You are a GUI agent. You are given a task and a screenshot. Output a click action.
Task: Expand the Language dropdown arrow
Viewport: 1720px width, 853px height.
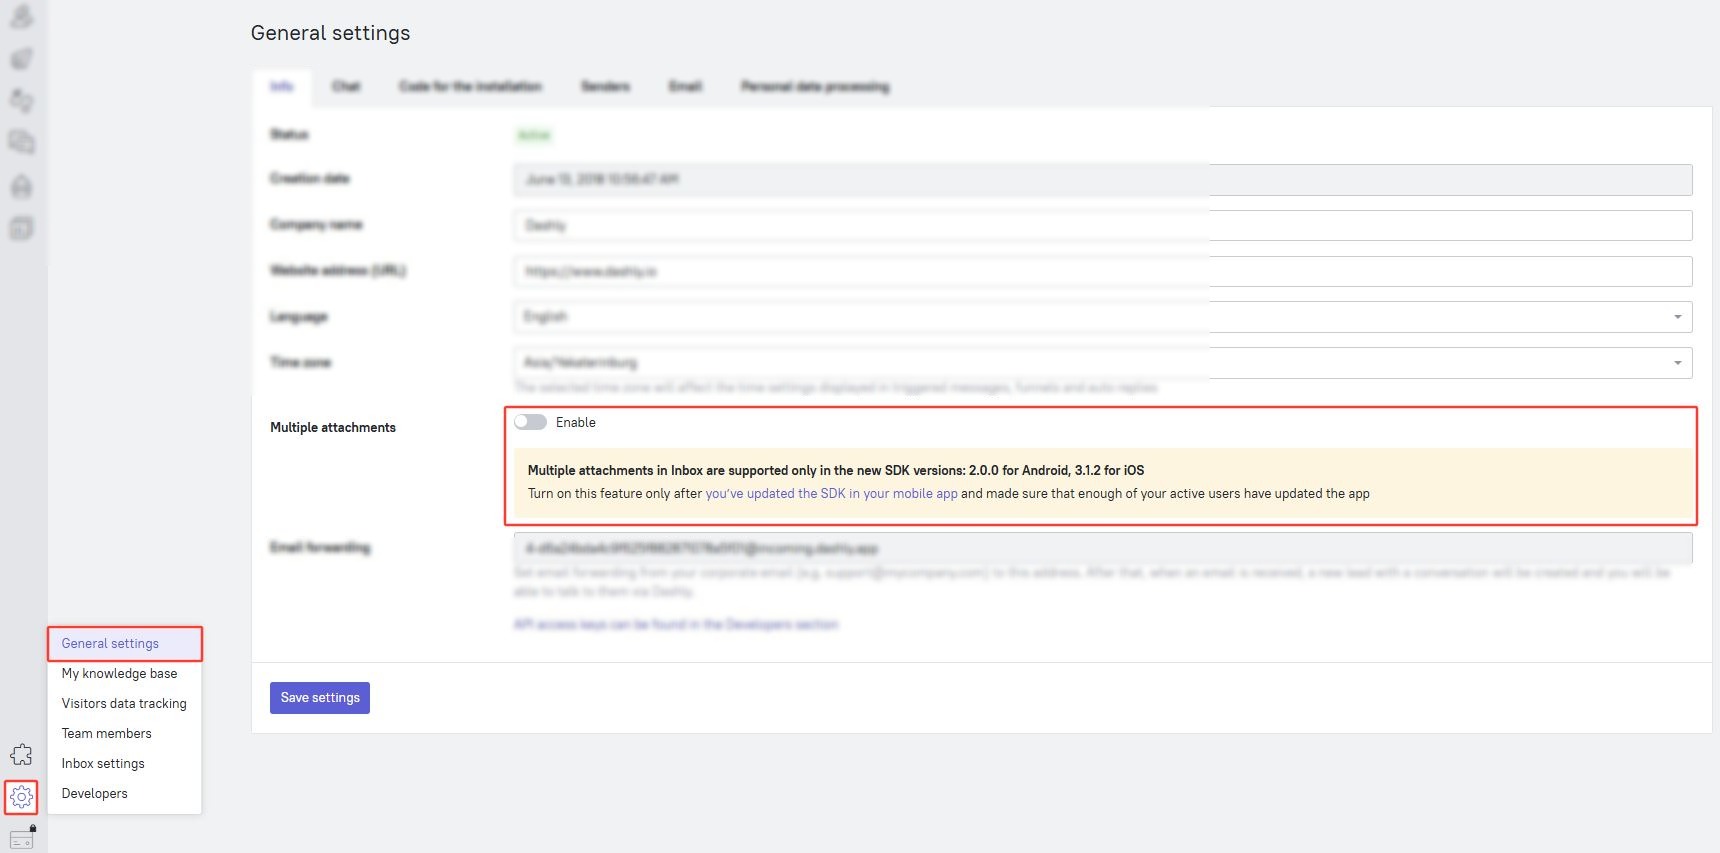1677,317
